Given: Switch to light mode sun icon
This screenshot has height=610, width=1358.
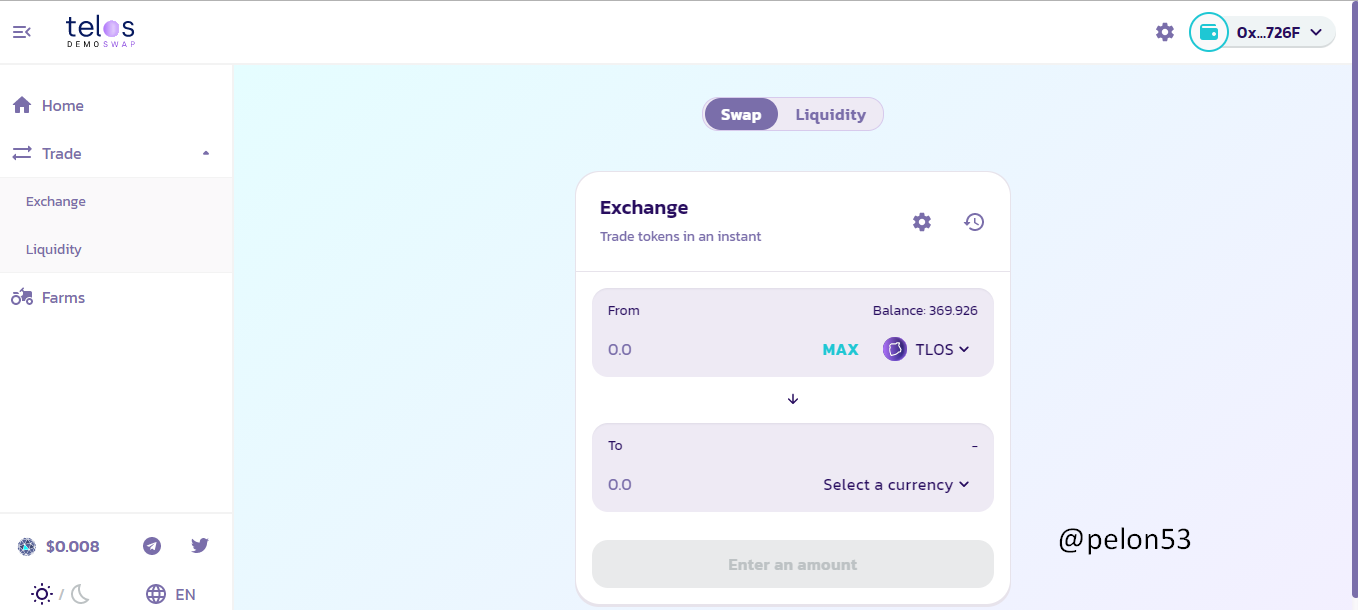Looking at the screenshot, I should tap(41, 594).
